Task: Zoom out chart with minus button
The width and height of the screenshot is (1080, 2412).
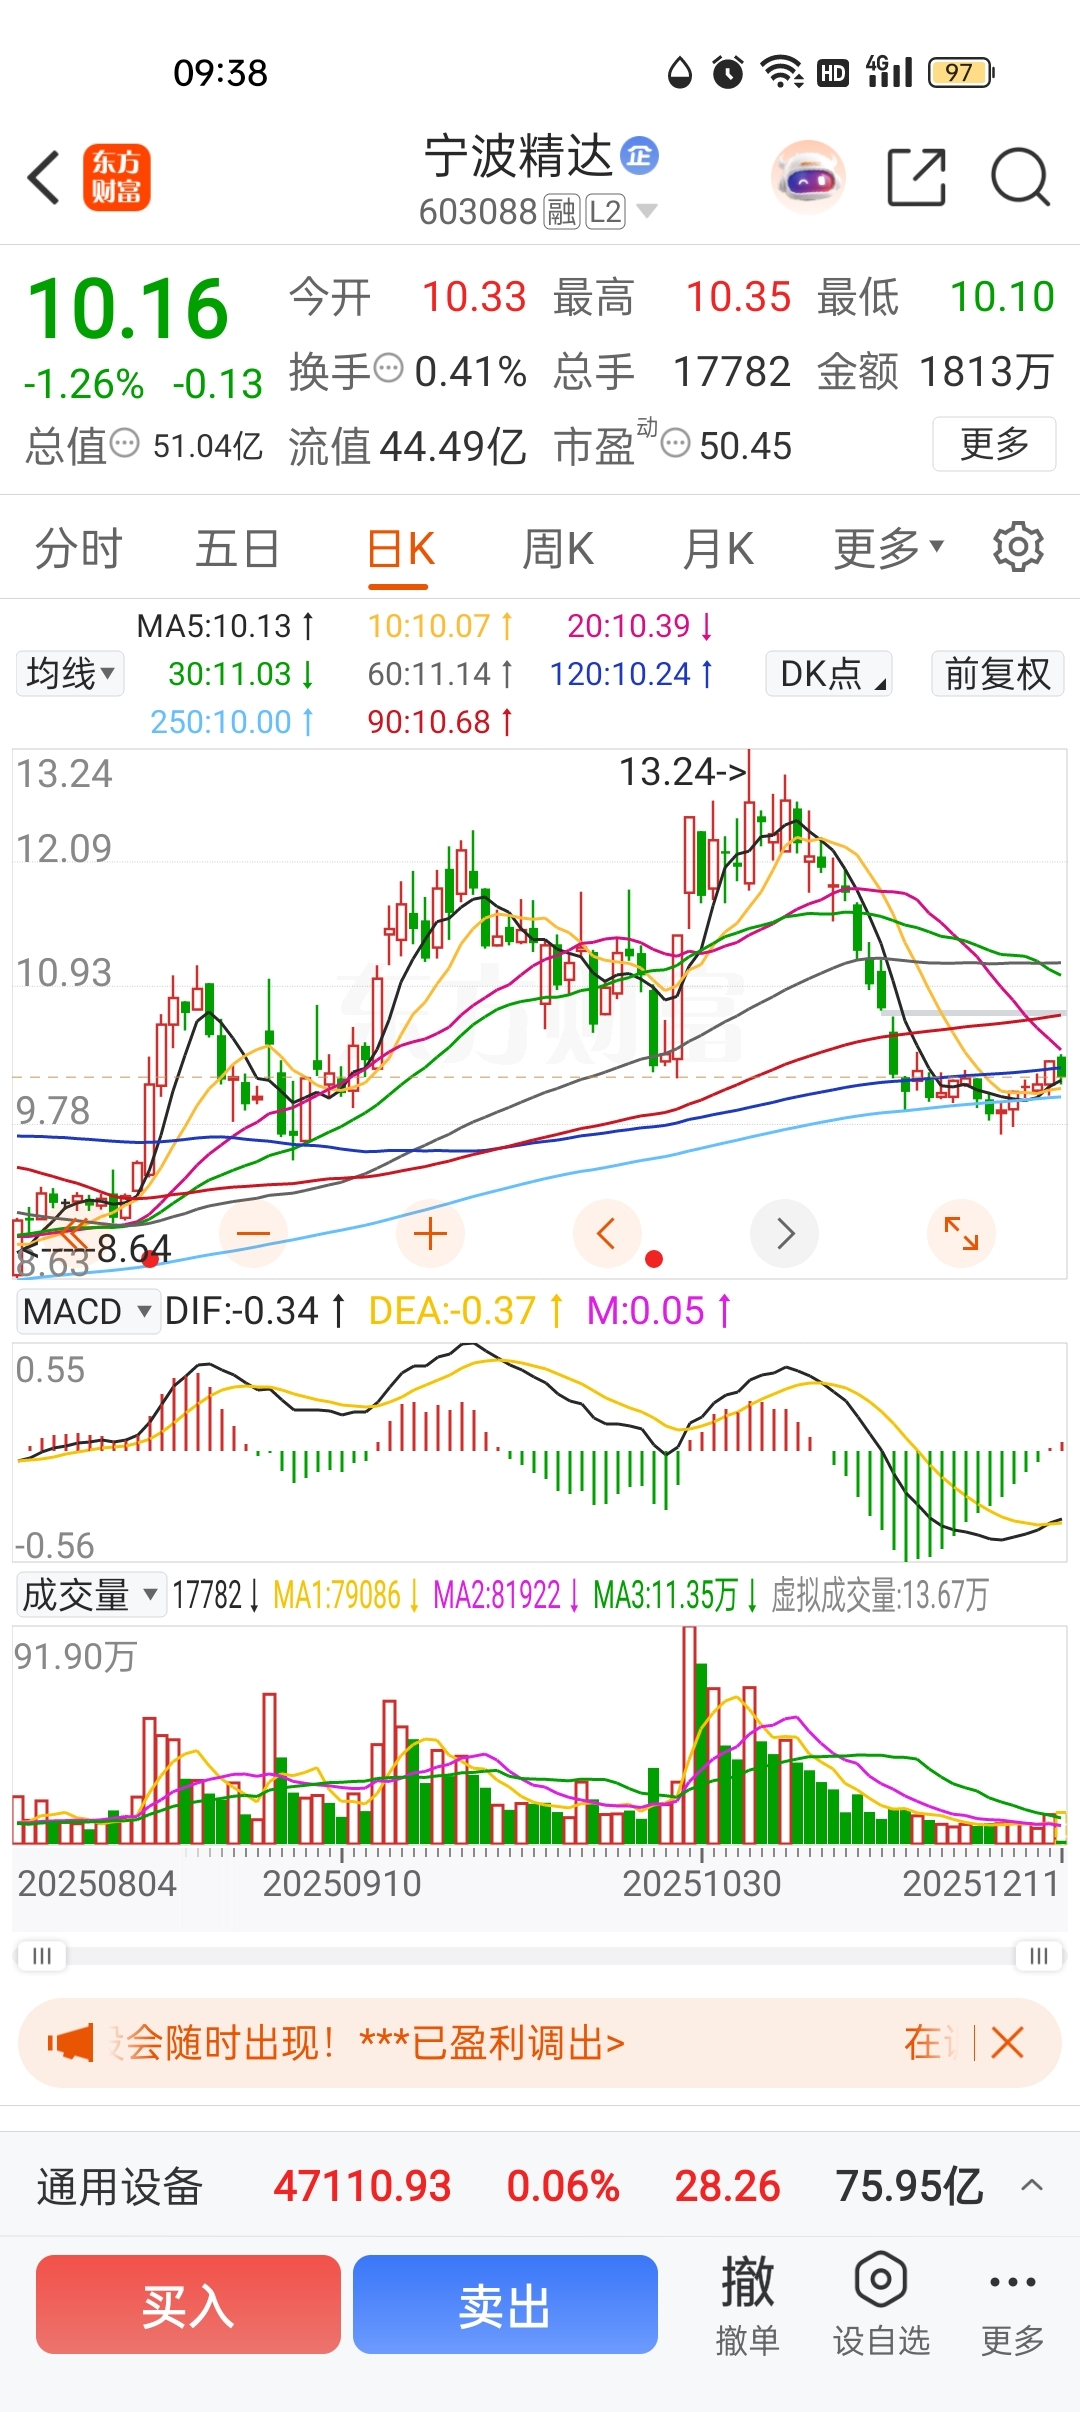Action: point(253,1234)
